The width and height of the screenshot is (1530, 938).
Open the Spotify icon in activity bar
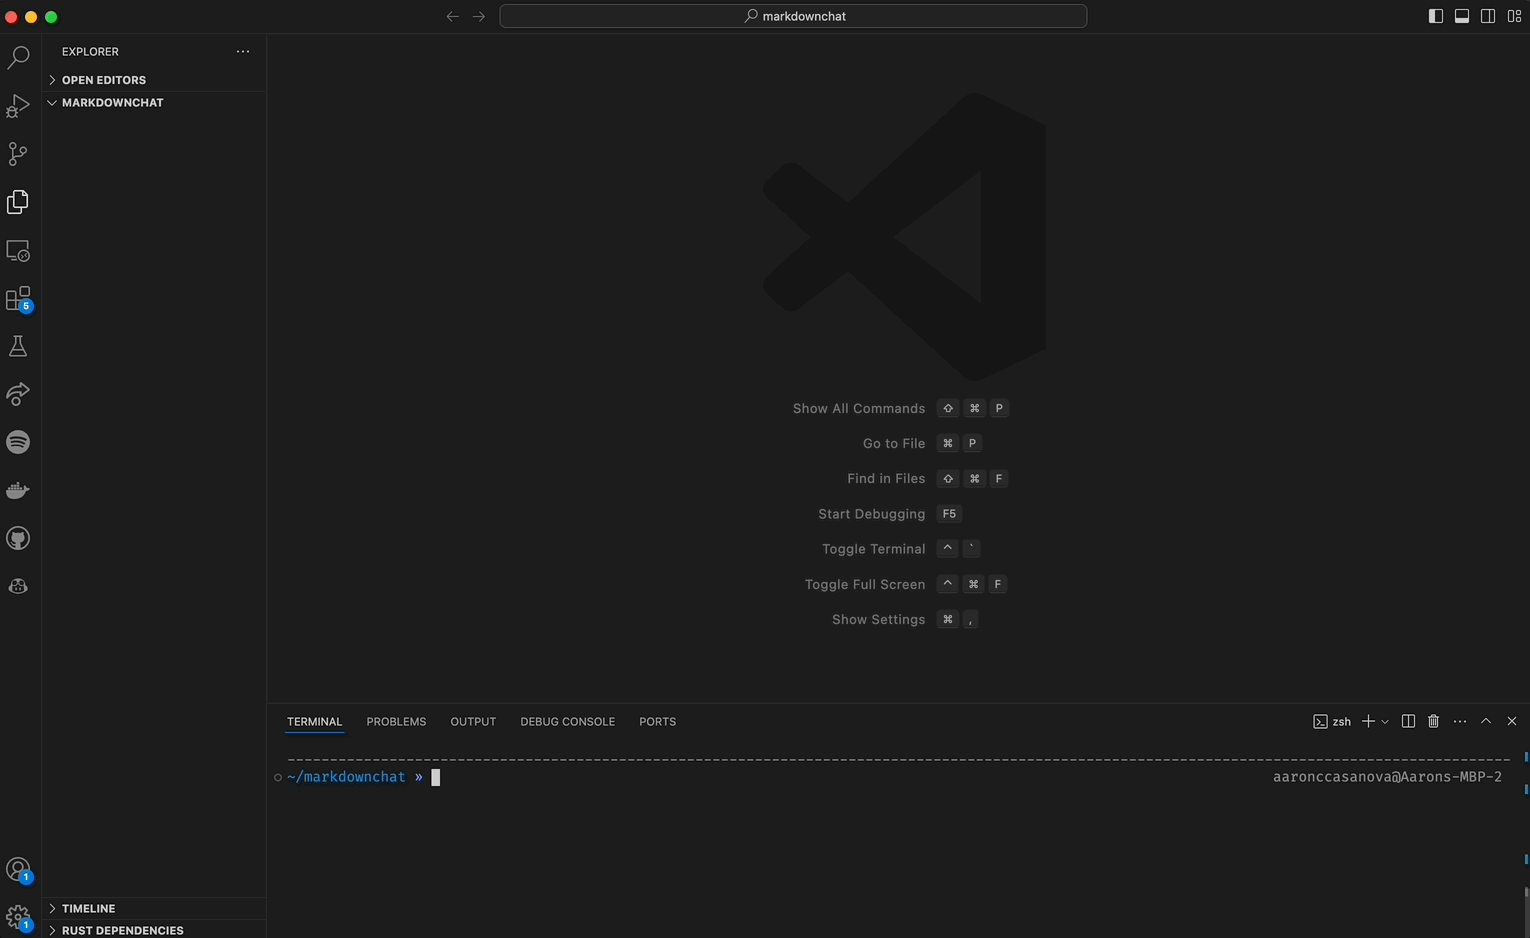18,442
